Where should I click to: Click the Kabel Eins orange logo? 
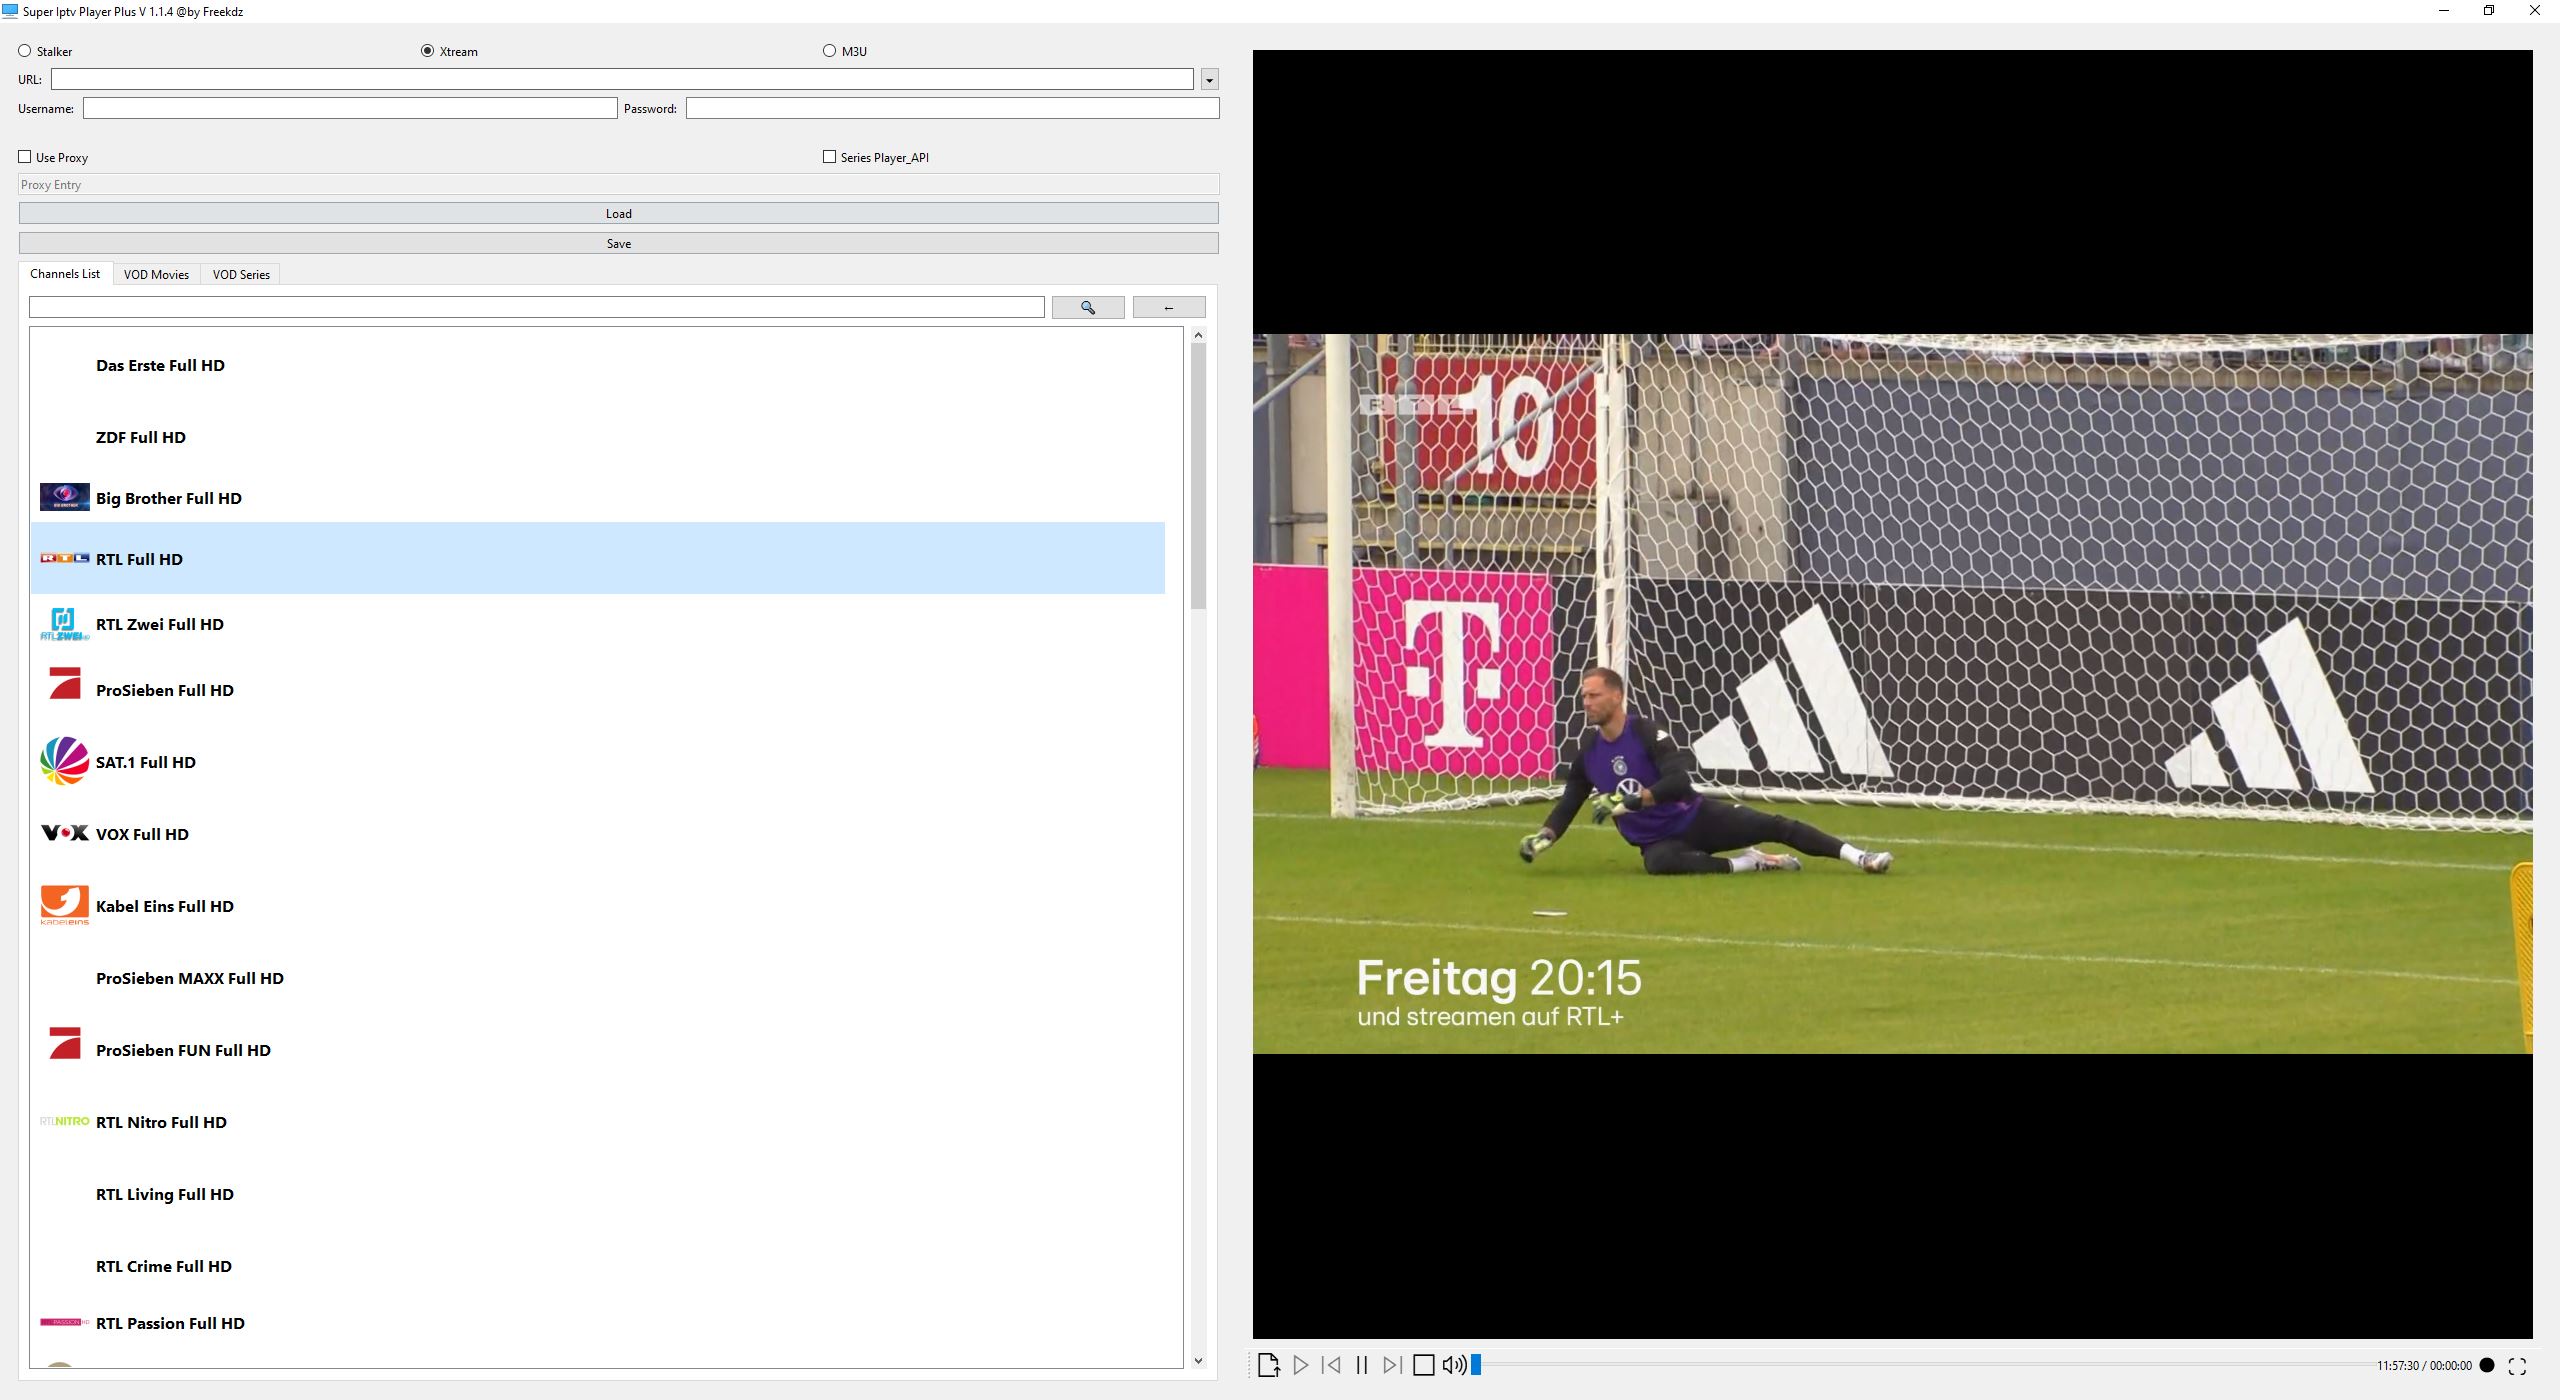tap(64, 905)
